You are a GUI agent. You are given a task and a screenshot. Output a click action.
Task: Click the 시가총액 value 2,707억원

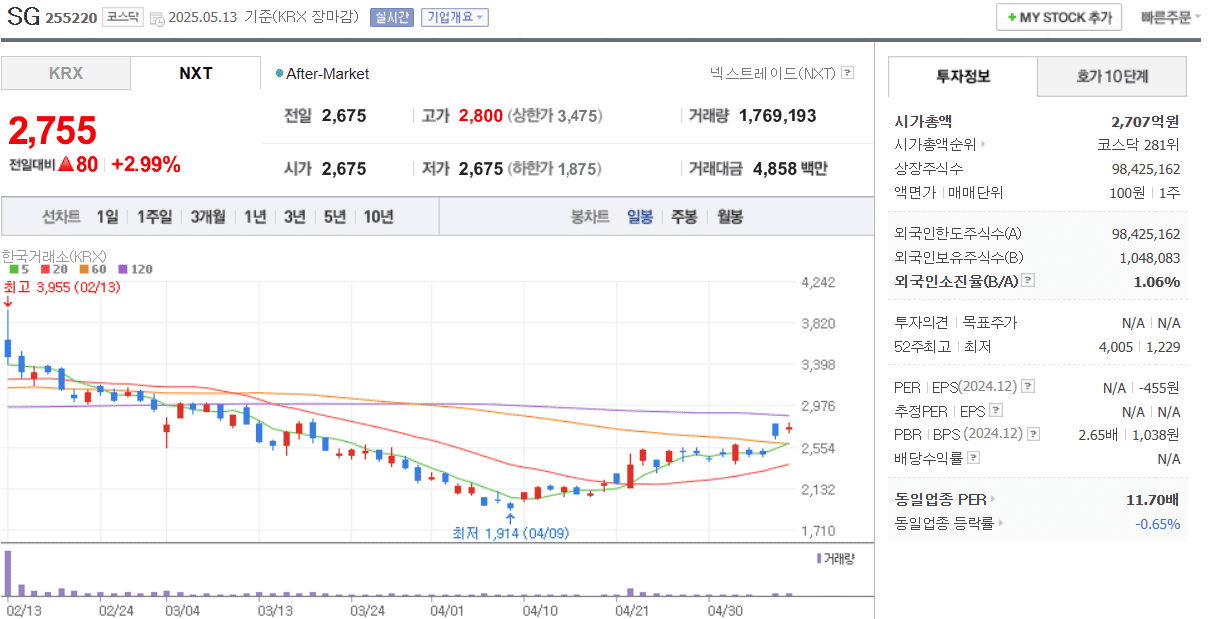pyautogui.click(x=1145, y=121)
